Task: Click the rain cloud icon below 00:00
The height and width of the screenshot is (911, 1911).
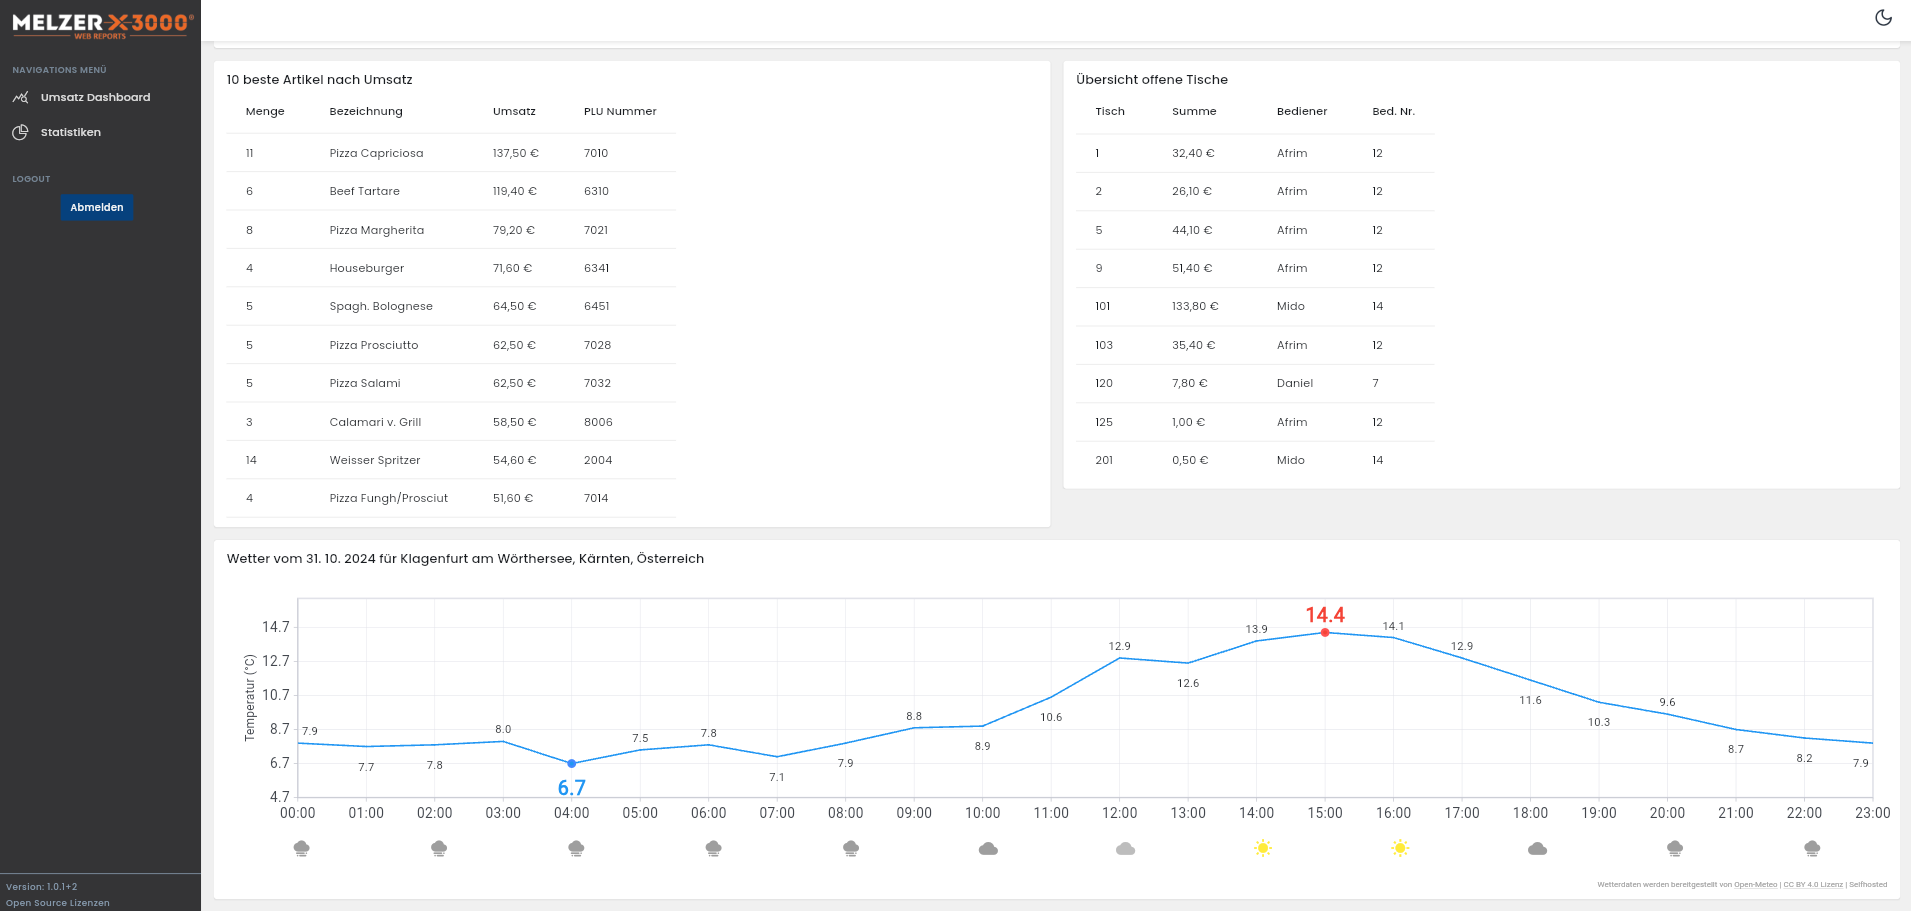Action: [301, 848]
